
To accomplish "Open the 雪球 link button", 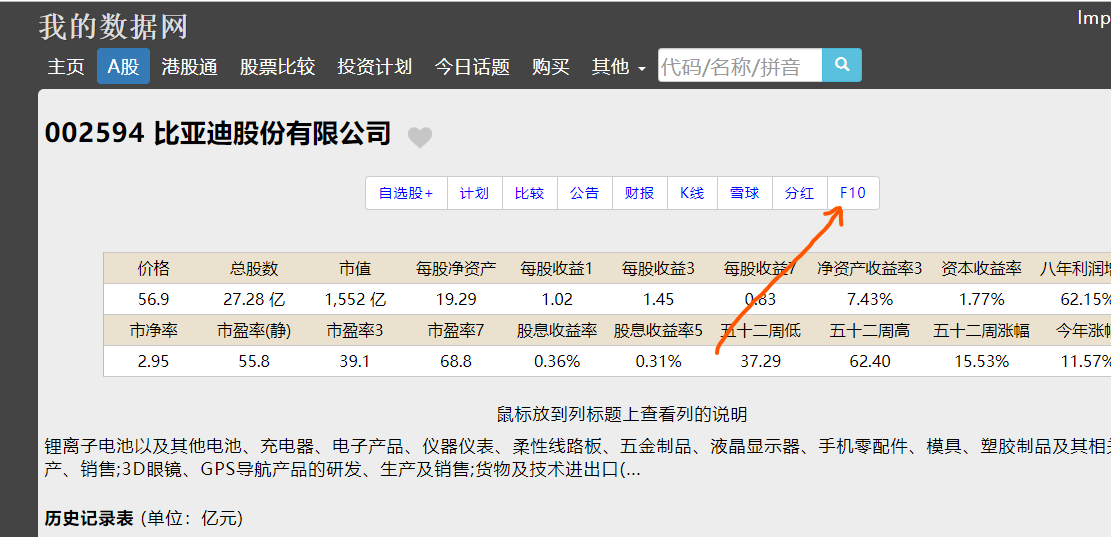I will 745,193.
